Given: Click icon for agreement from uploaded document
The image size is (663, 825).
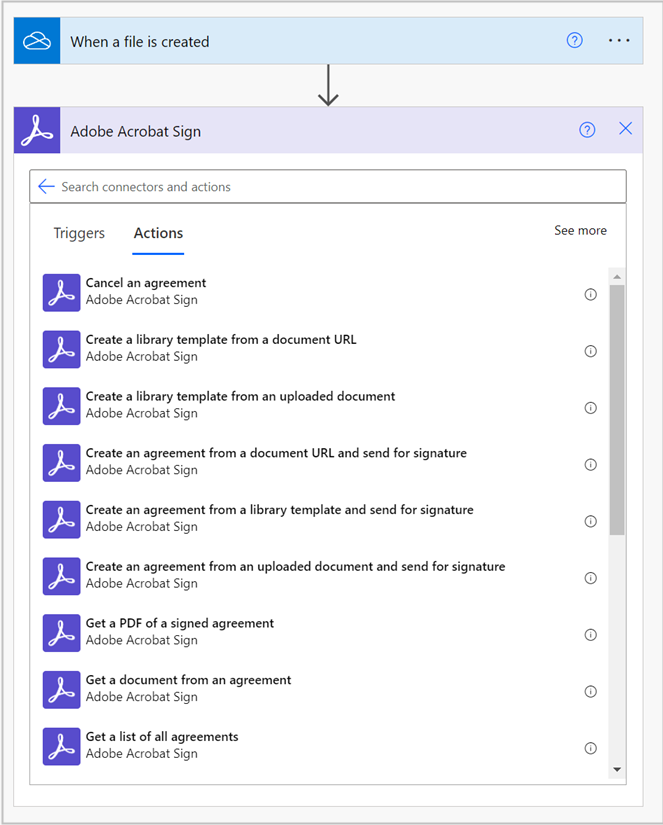Looking at the screenshot, I should (x=62, y=577).
